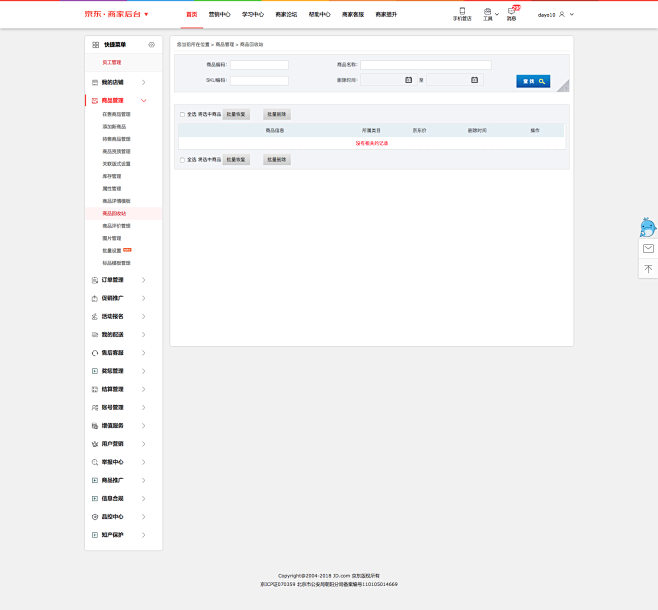Click 批量删除 button above the table
The width and height of the screenshot is (658, 610).
tap(277, 114)
